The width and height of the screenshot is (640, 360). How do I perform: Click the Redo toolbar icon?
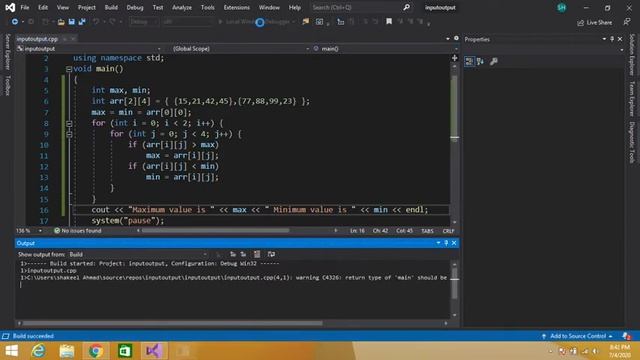(112, 22)
